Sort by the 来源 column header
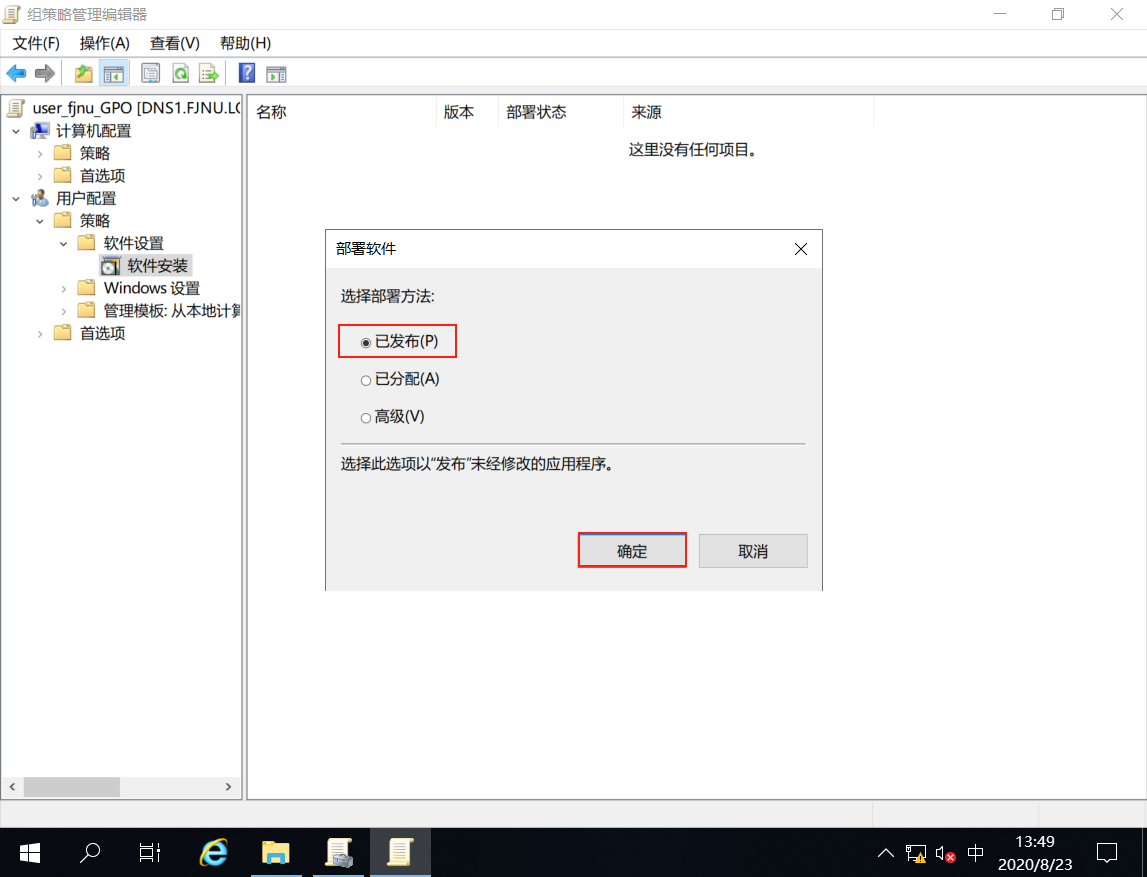This screenshot has height=877, width=1147. [x=749, y=112]
